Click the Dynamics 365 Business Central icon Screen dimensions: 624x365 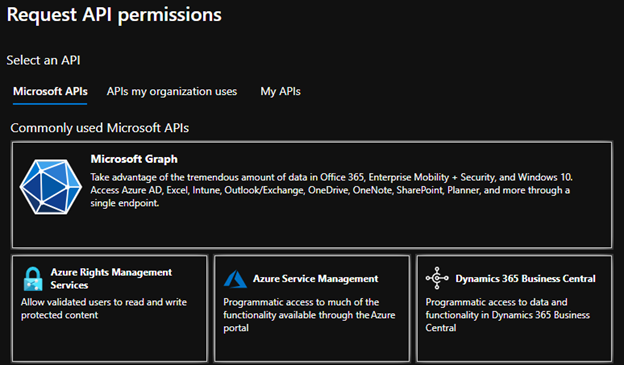click(437, 278)
